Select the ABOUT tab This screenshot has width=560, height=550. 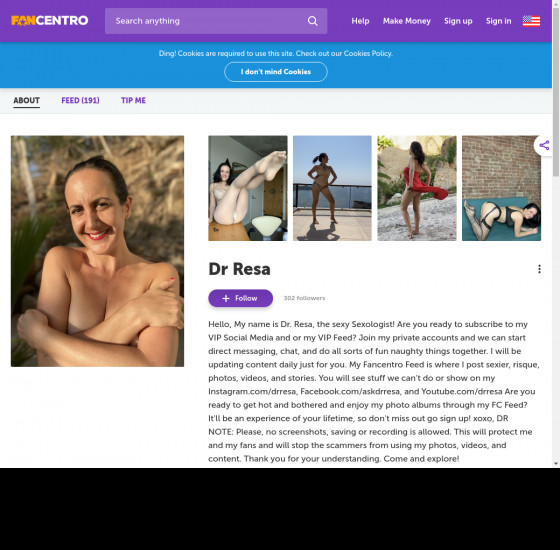click(x=26, y=101)
